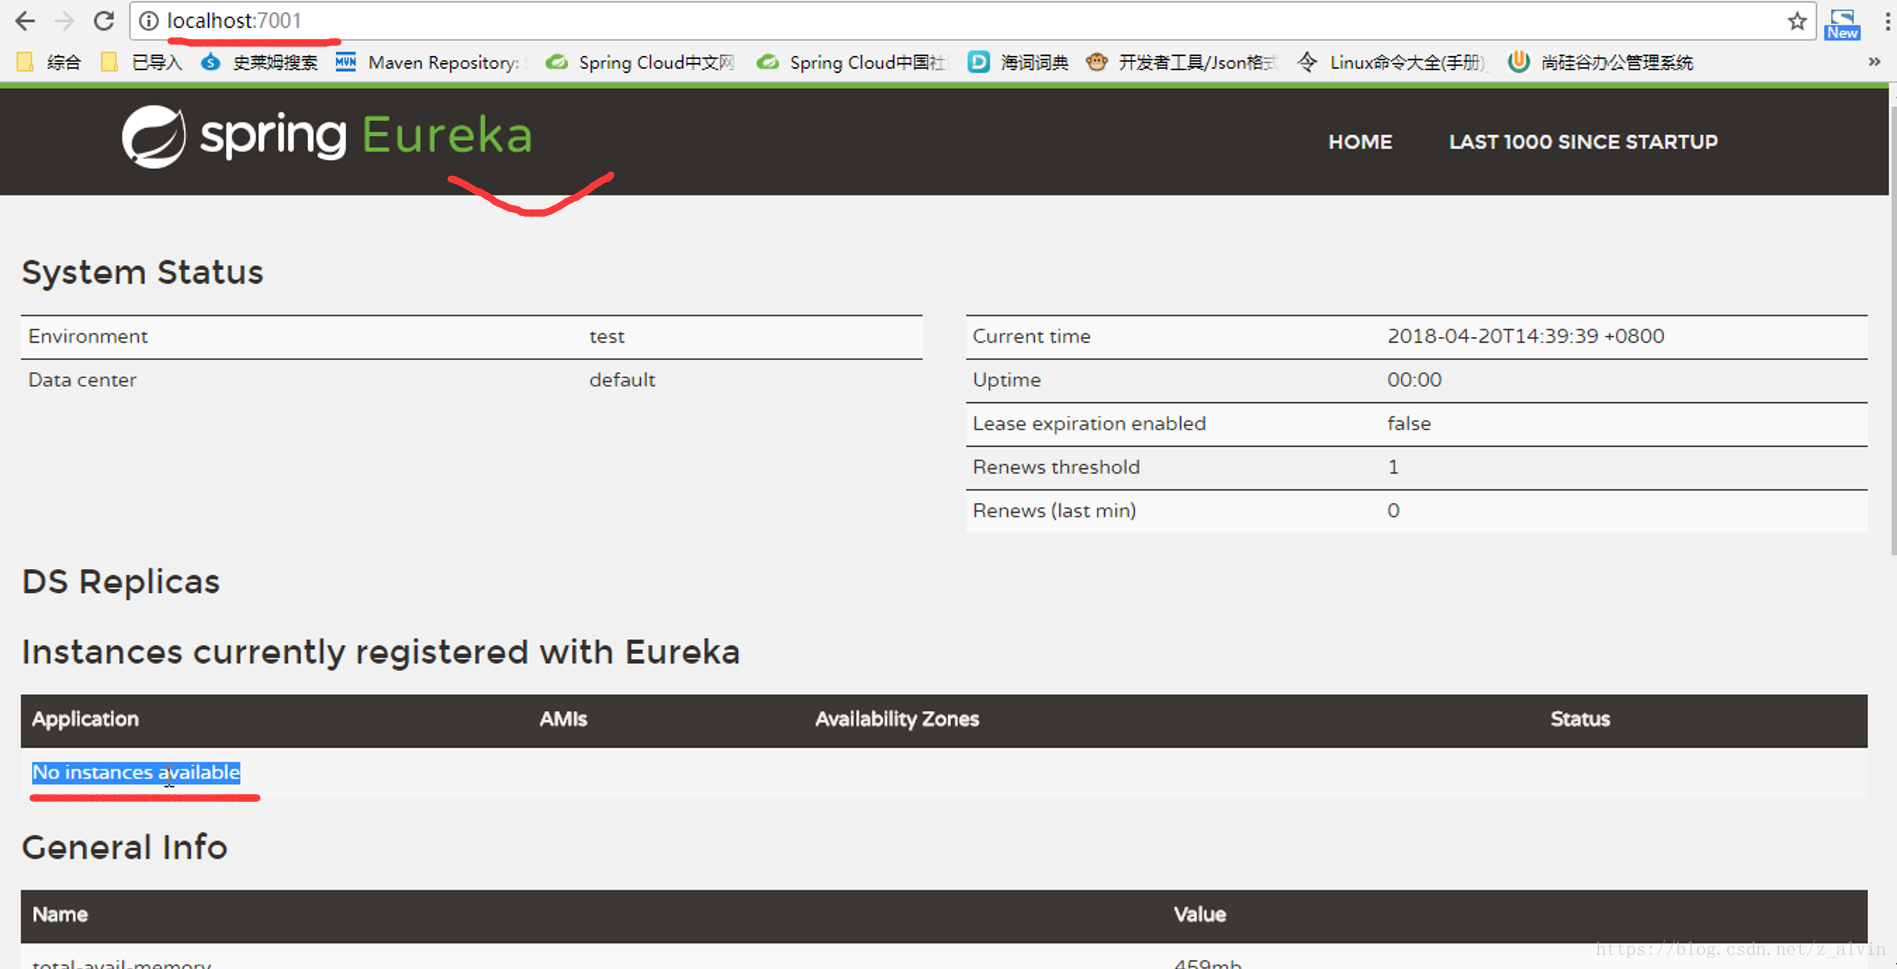Open the 尚硅谷办公管理系统 bookmark
The image size is (1897, 969).
(x=1600, y=62)
